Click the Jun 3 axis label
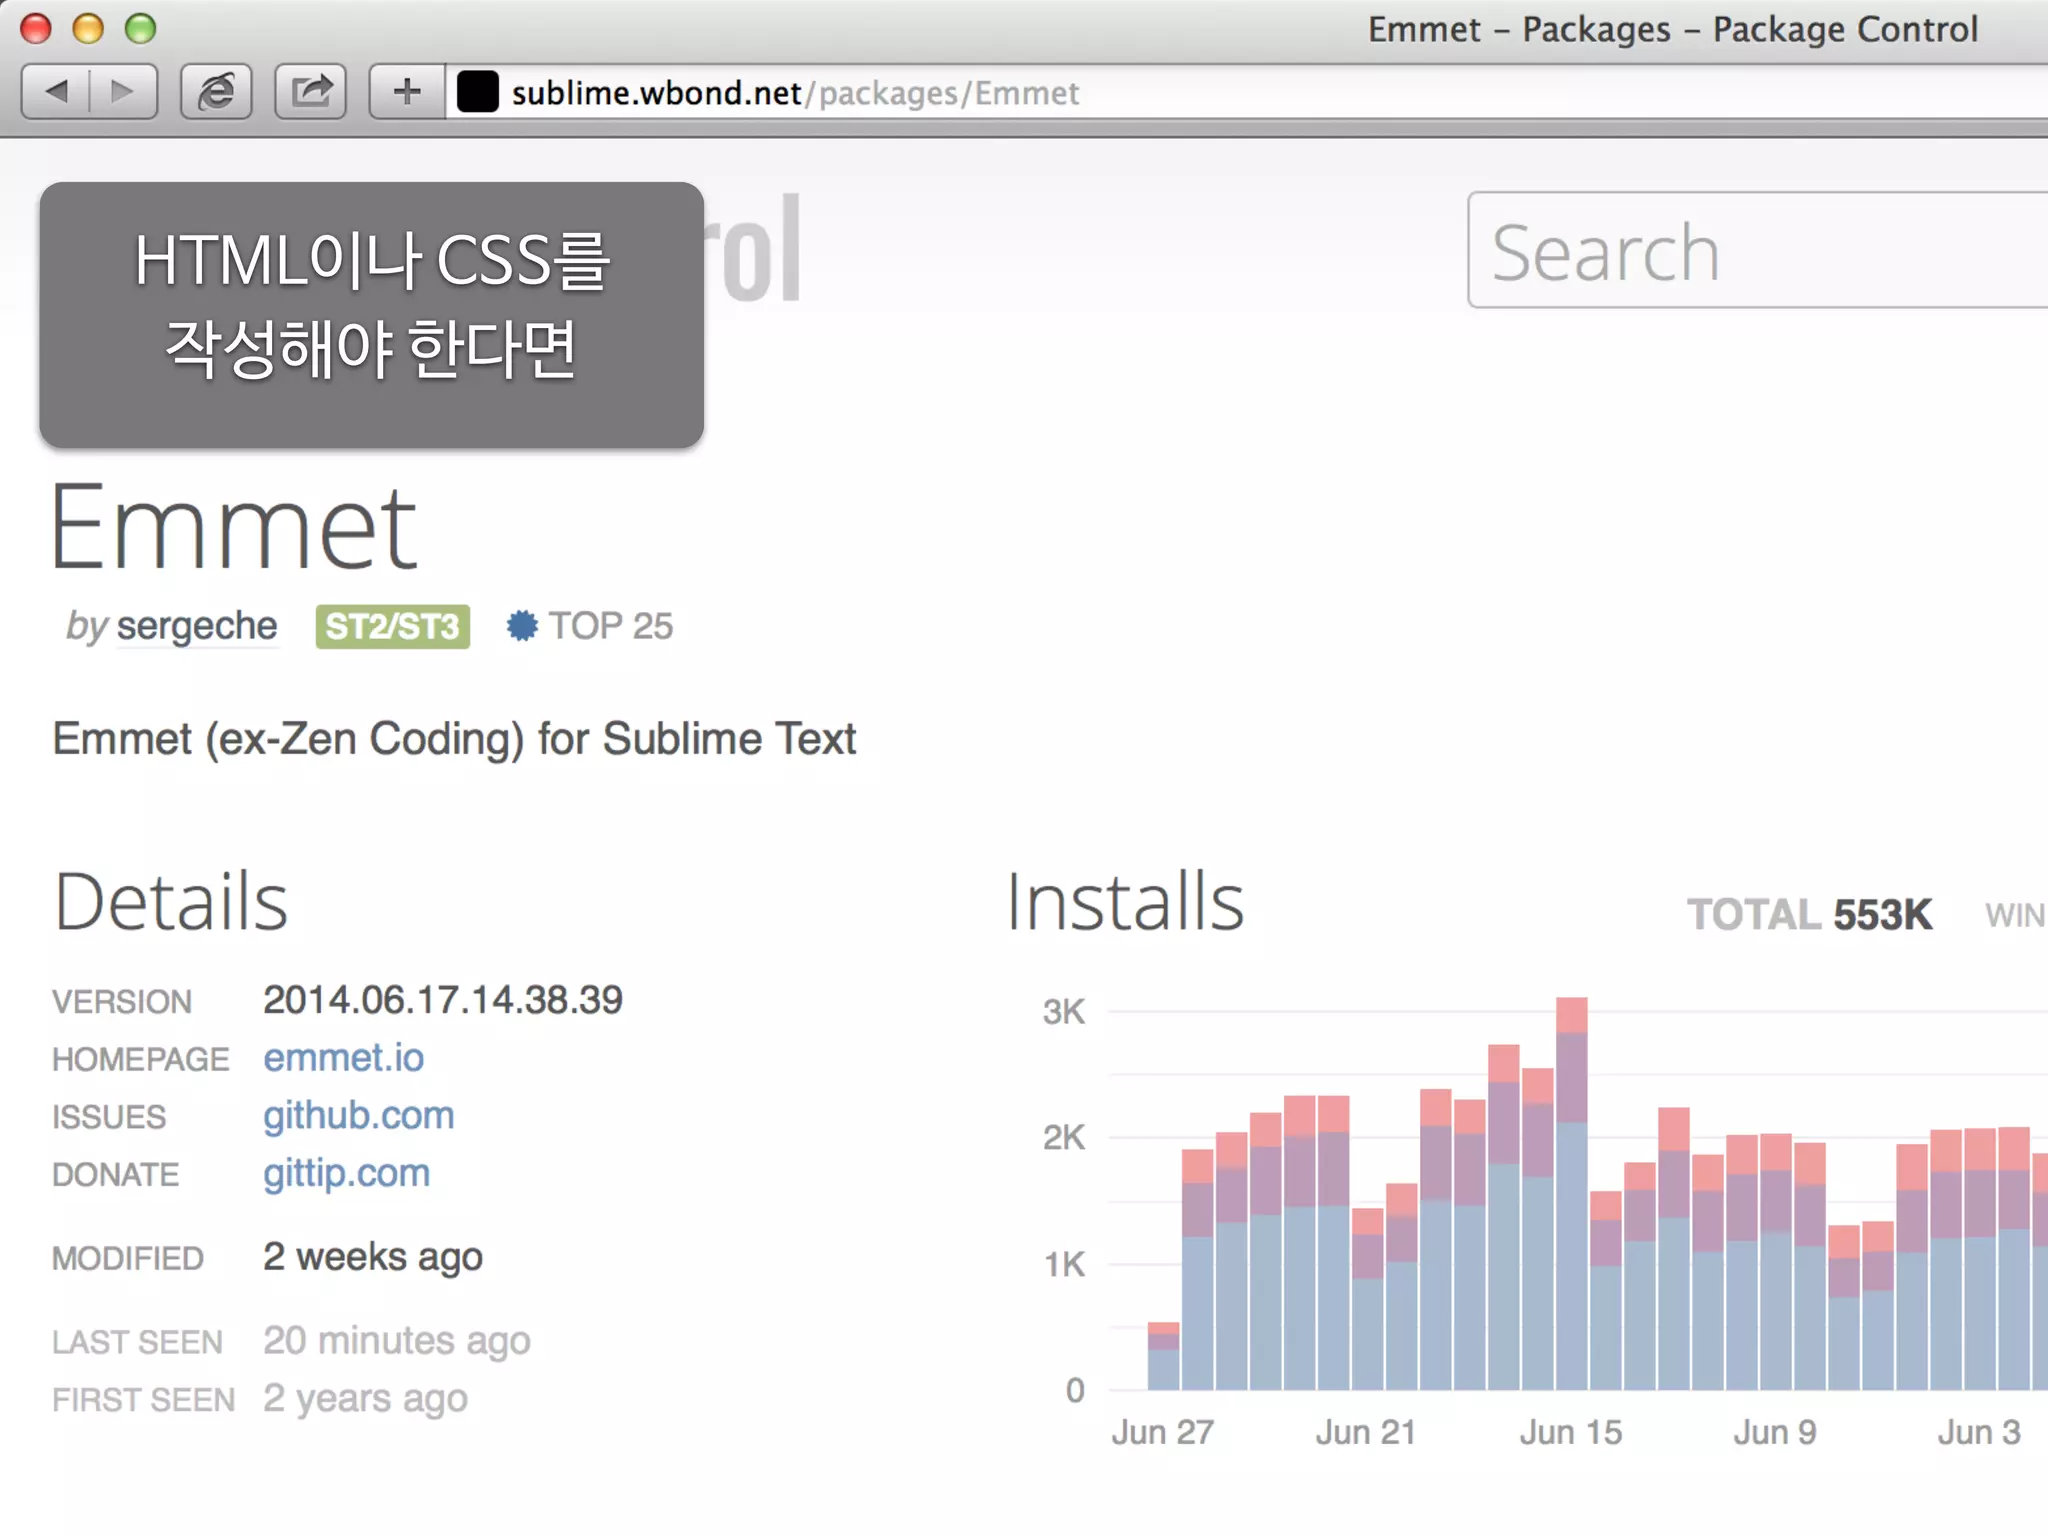 (1979, 1433)
